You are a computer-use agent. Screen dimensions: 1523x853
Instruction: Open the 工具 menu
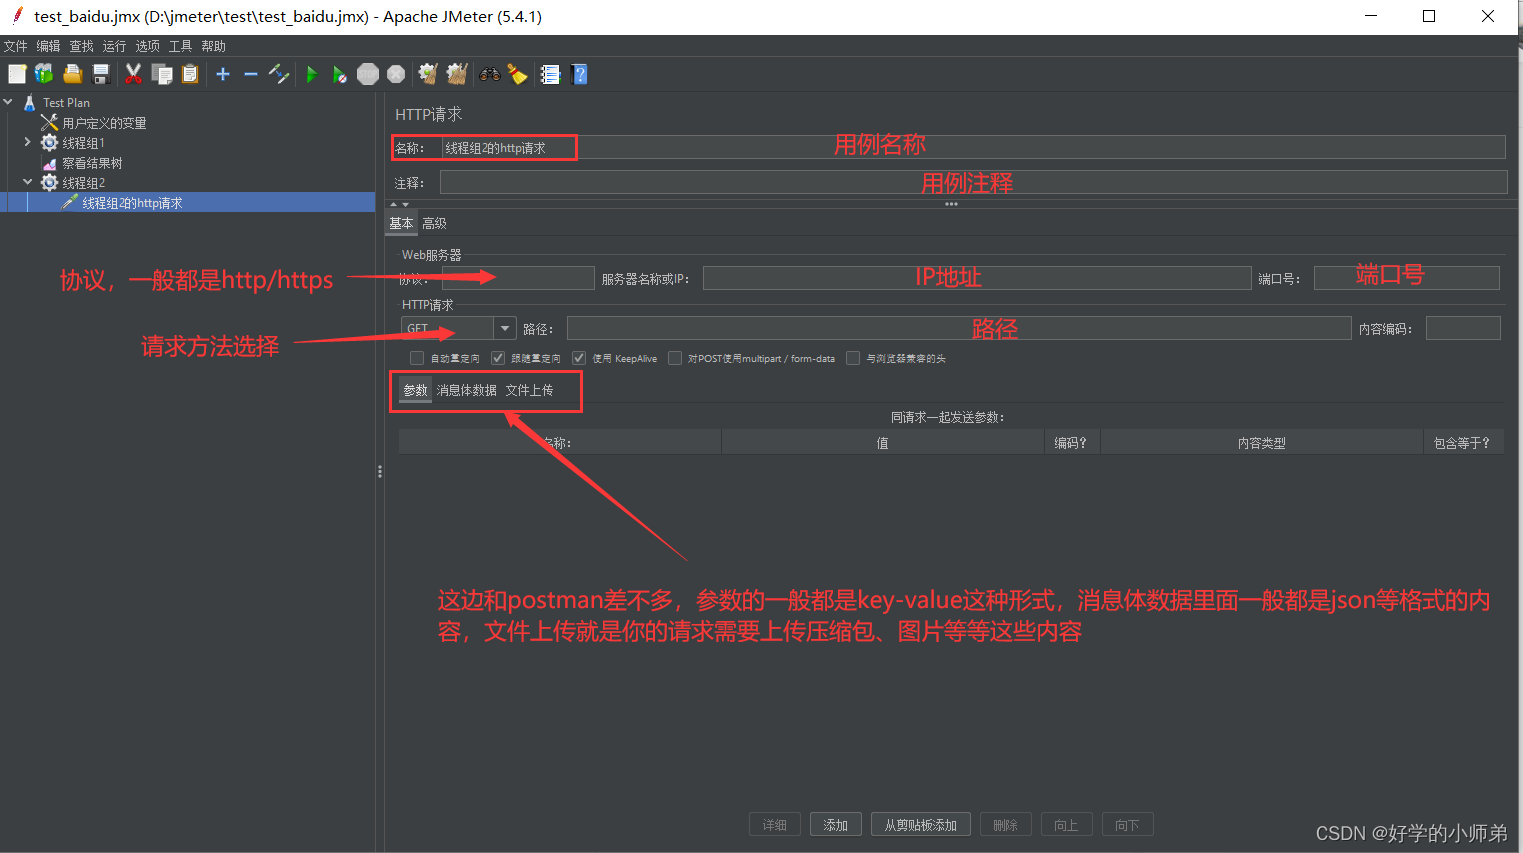(x=180, y=46)
